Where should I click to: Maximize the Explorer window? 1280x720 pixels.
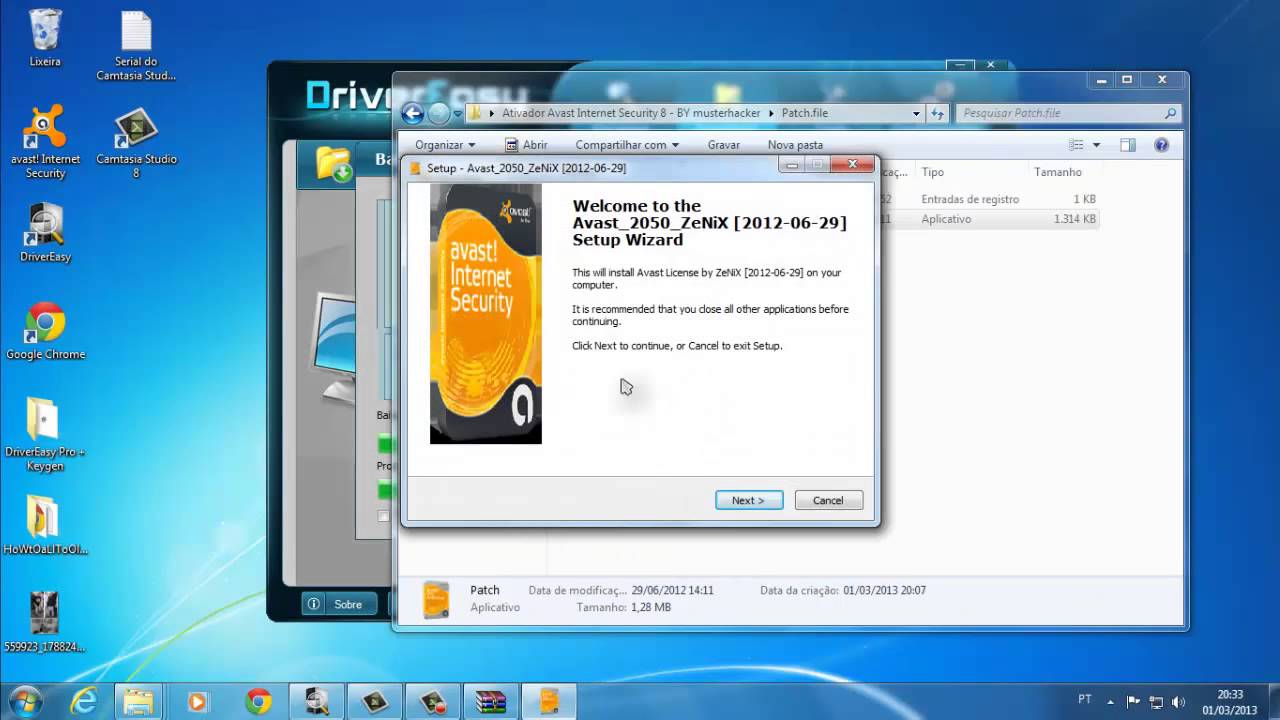point(1127,79)
